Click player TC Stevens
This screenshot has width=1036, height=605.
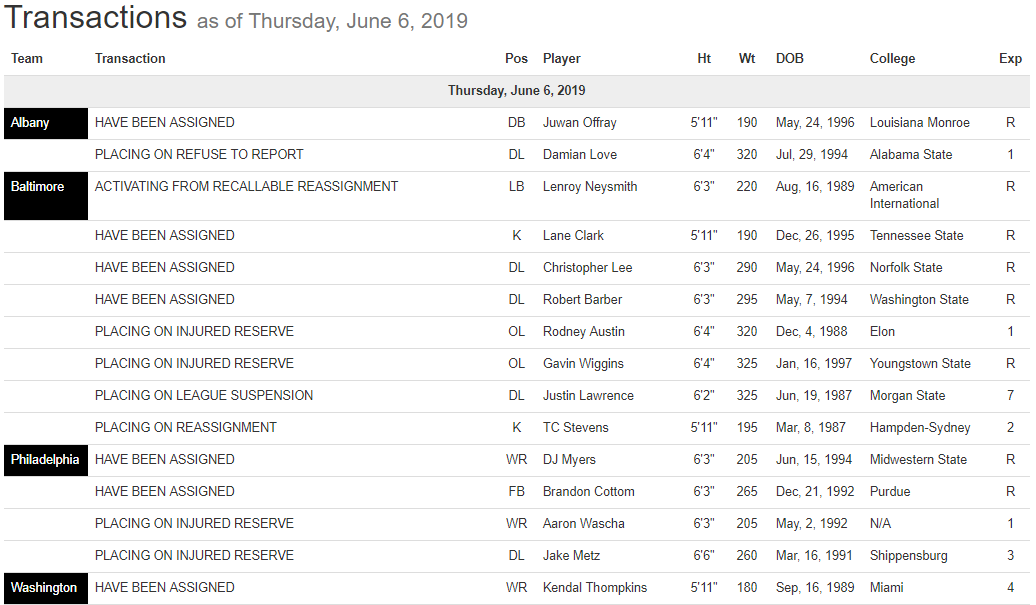pyautogui.click(x=575, y=428)
